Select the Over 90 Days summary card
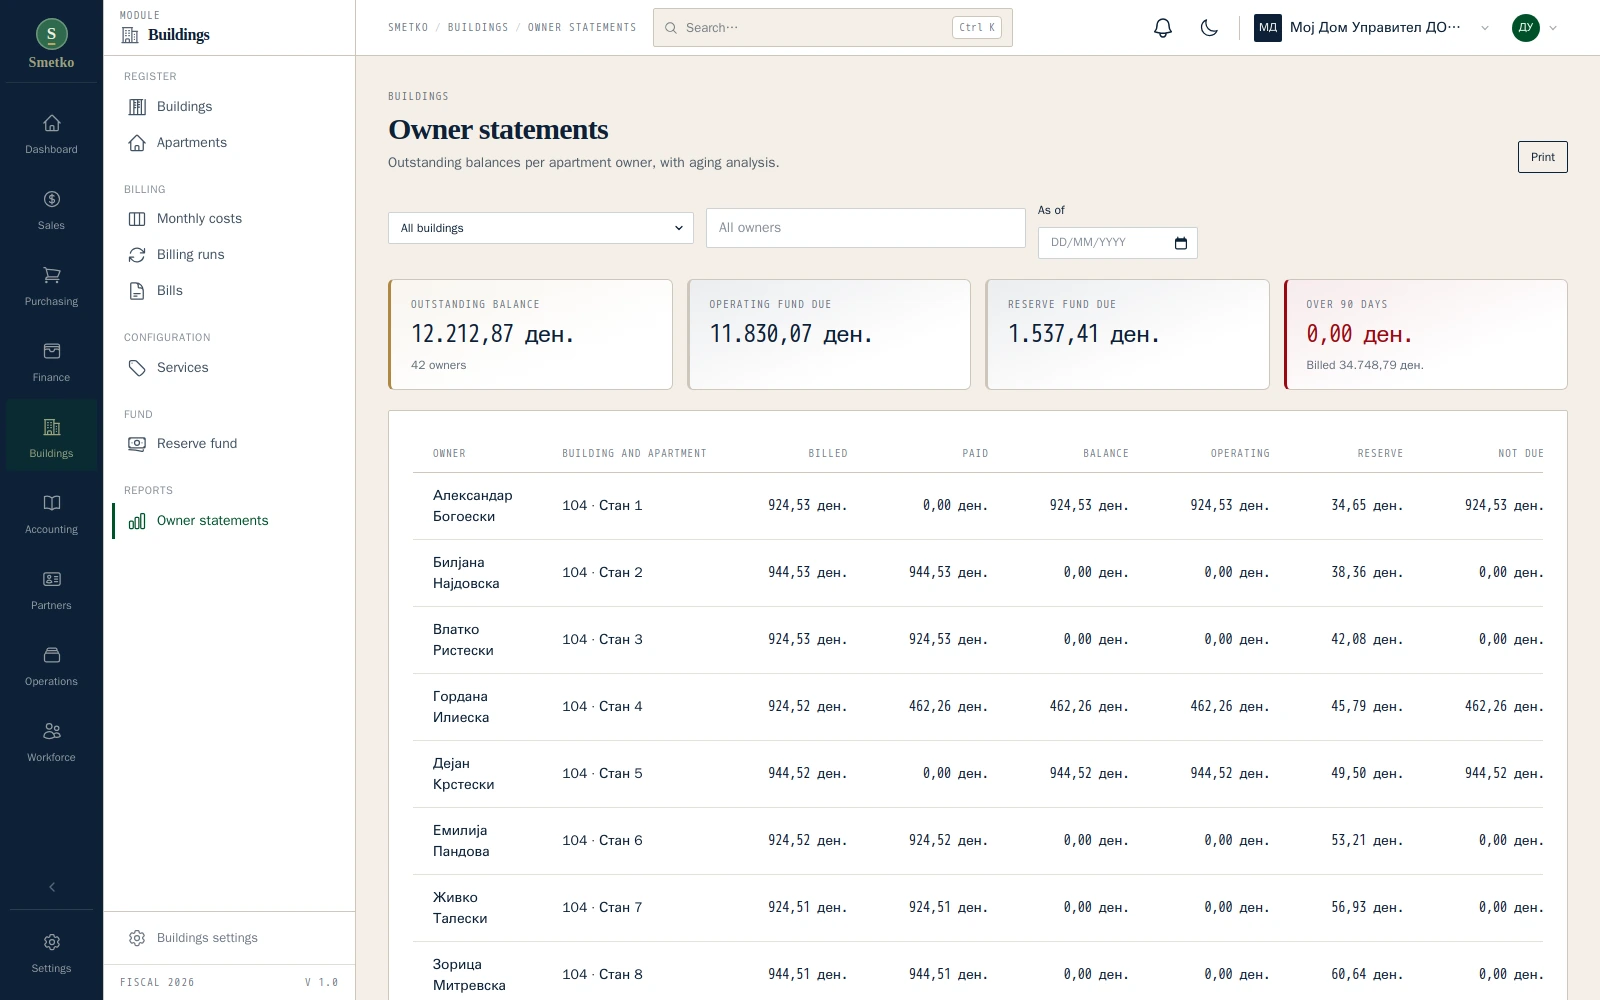The height and width of the screenshot is (1000, 1600). point(1426,334)
